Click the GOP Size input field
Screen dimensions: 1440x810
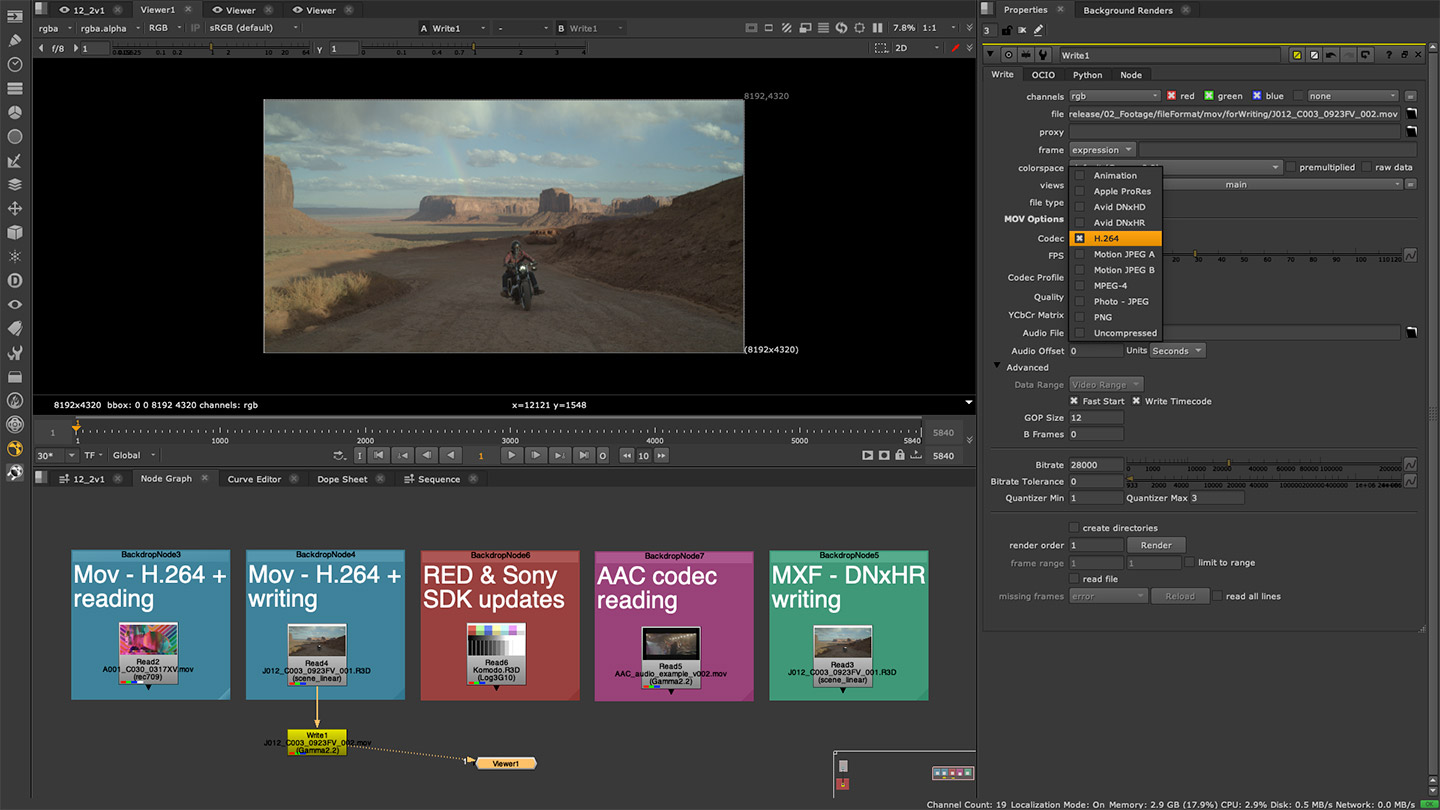(x=1096, y=418)
